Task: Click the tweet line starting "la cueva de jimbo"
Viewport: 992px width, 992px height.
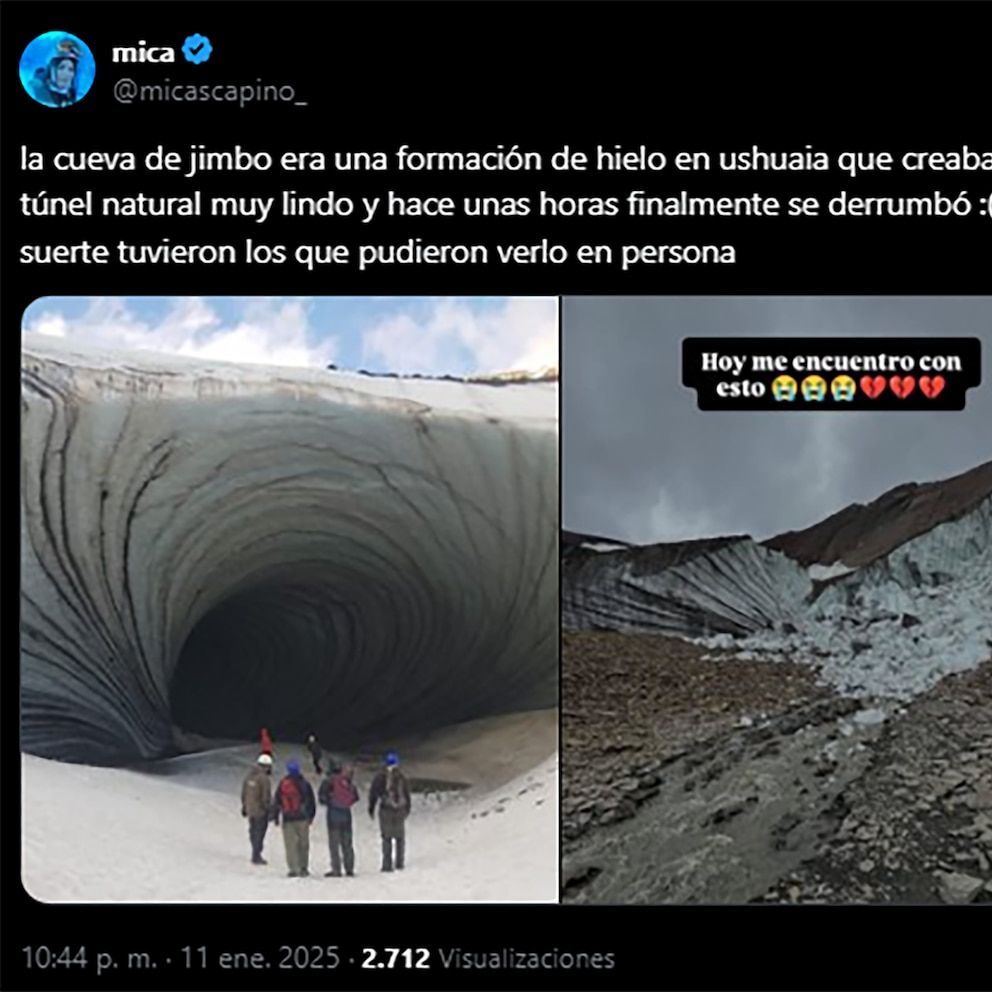Action: click(505, 159)
